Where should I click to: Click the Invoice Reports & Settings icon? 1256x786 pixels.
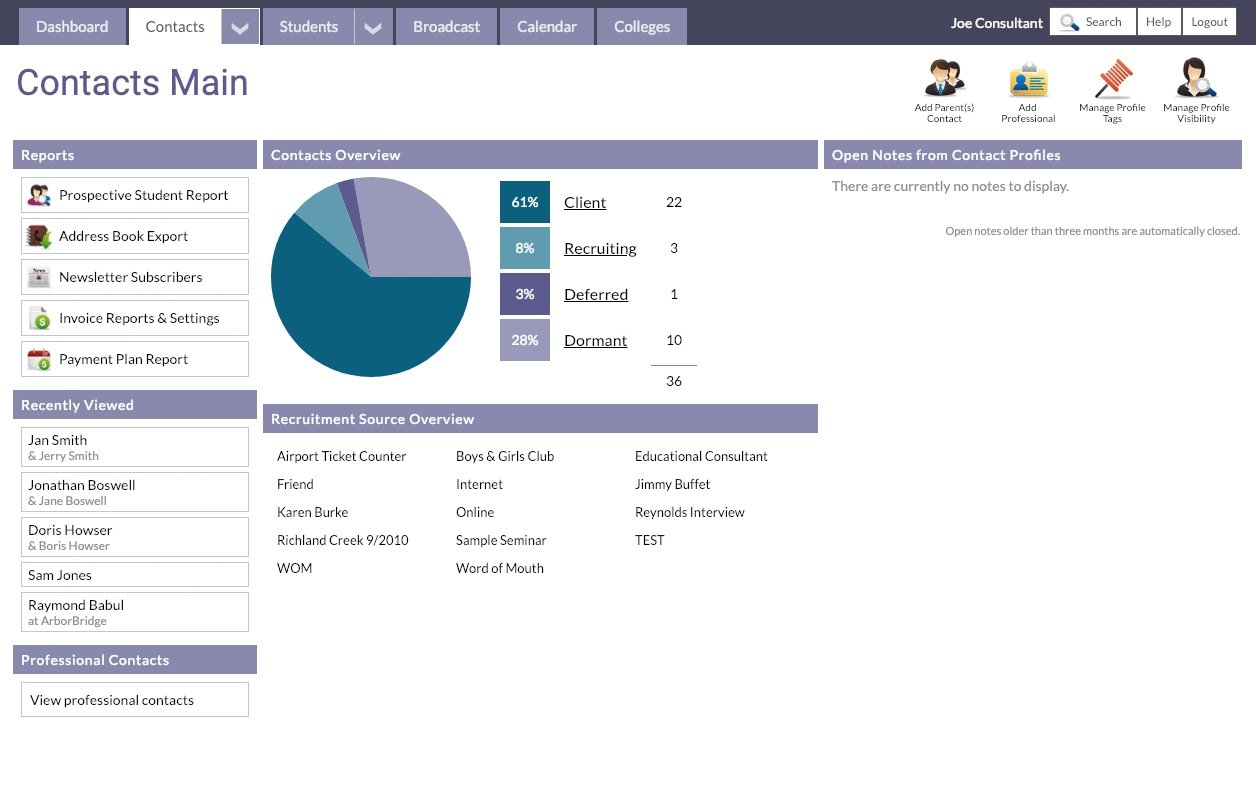(39, 318)
